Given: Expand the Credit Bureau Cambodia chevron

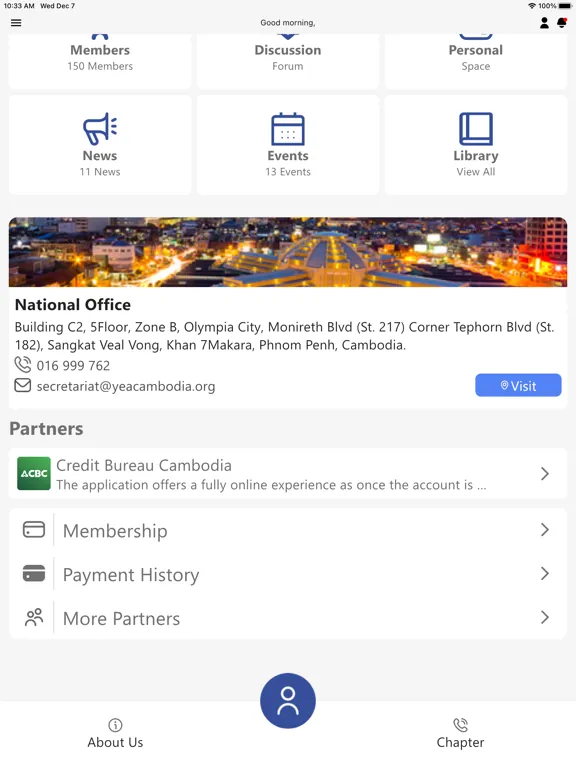Looking at the screenshot, I should click(x=545, y=474).
